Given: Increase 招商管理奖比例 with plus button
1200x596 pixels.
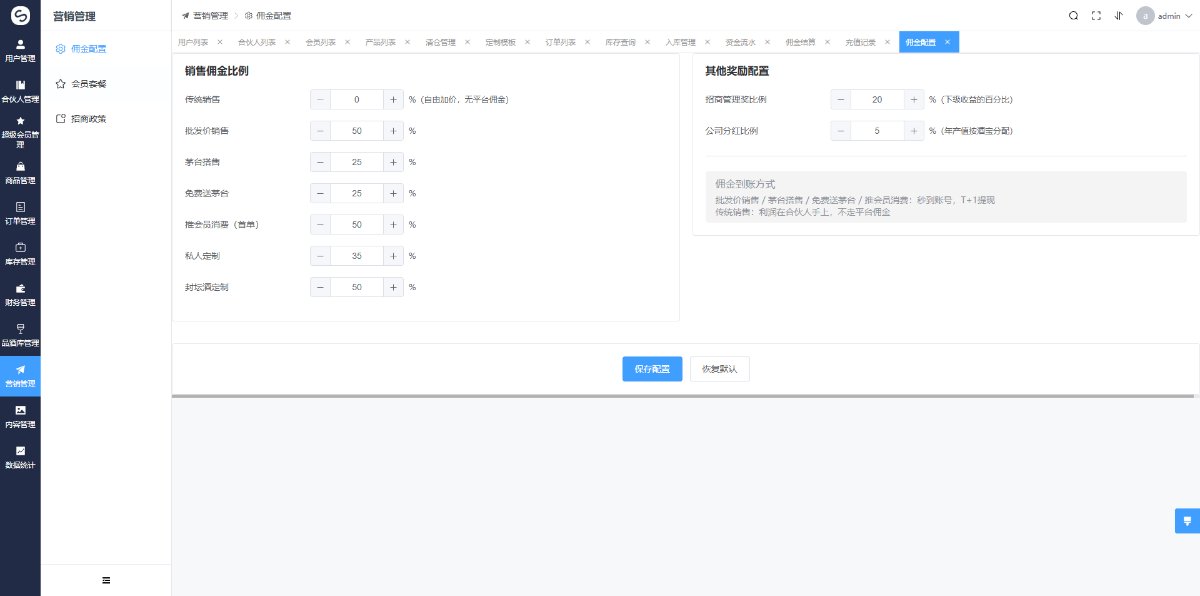Looking at the screenshot, I should (x=914, y=100).
